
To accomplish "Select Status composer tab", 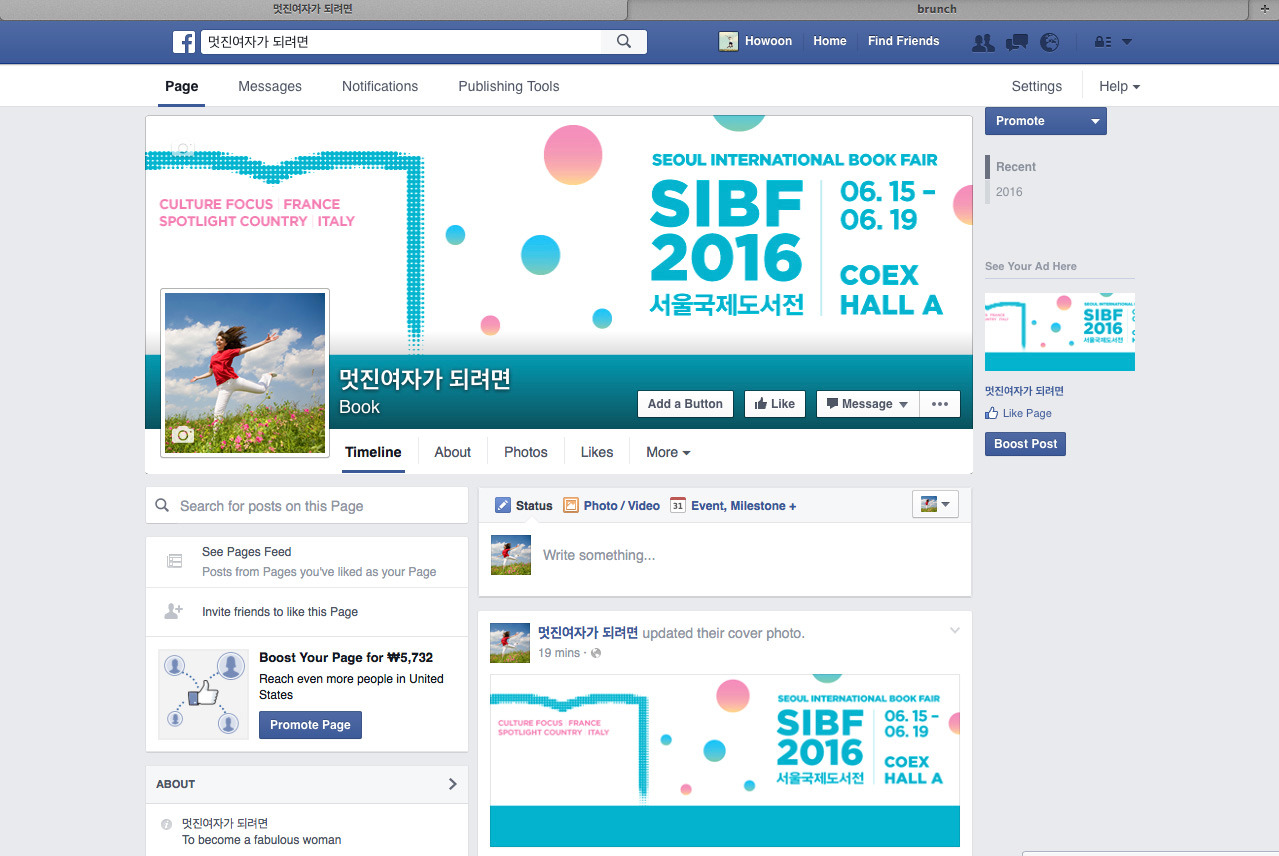I will [x=524, y=506].
